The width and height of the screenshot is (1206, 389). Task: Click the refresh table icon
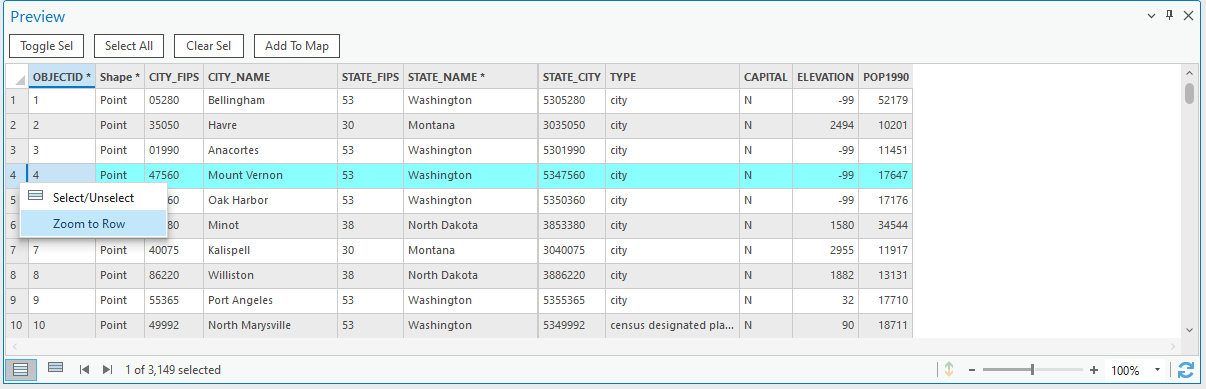click(x=1186, y=370)
